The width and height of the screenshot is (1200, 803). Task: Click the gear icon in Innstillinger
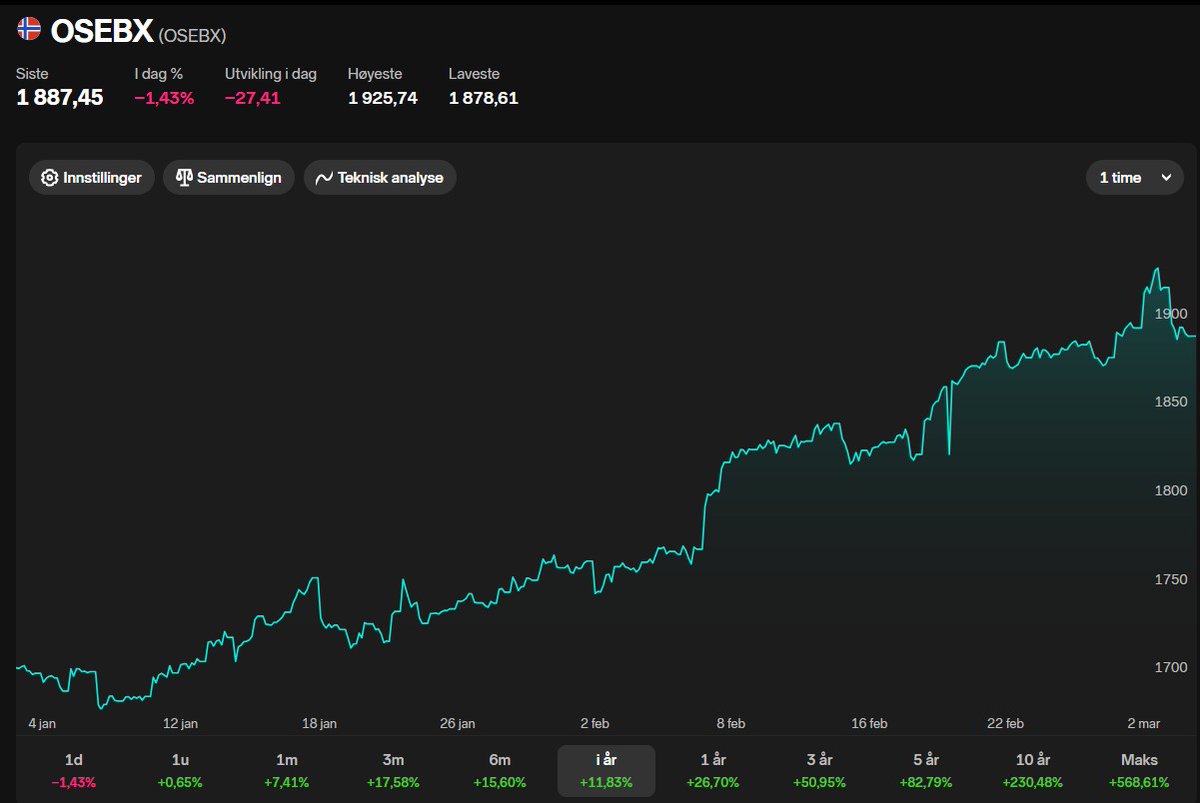point(49,178)
